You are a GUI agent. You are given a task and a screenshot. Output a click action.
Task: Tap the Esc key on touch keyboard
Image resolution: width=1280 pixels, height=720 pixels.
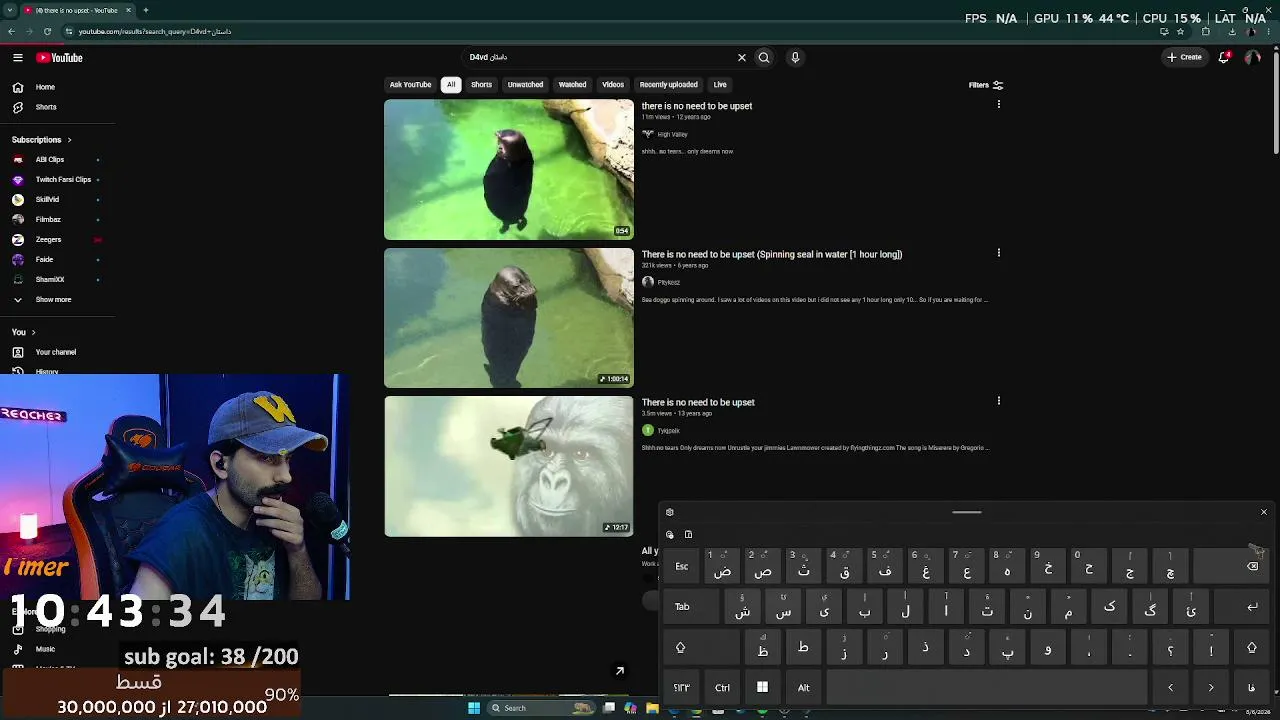pos(682,566)
